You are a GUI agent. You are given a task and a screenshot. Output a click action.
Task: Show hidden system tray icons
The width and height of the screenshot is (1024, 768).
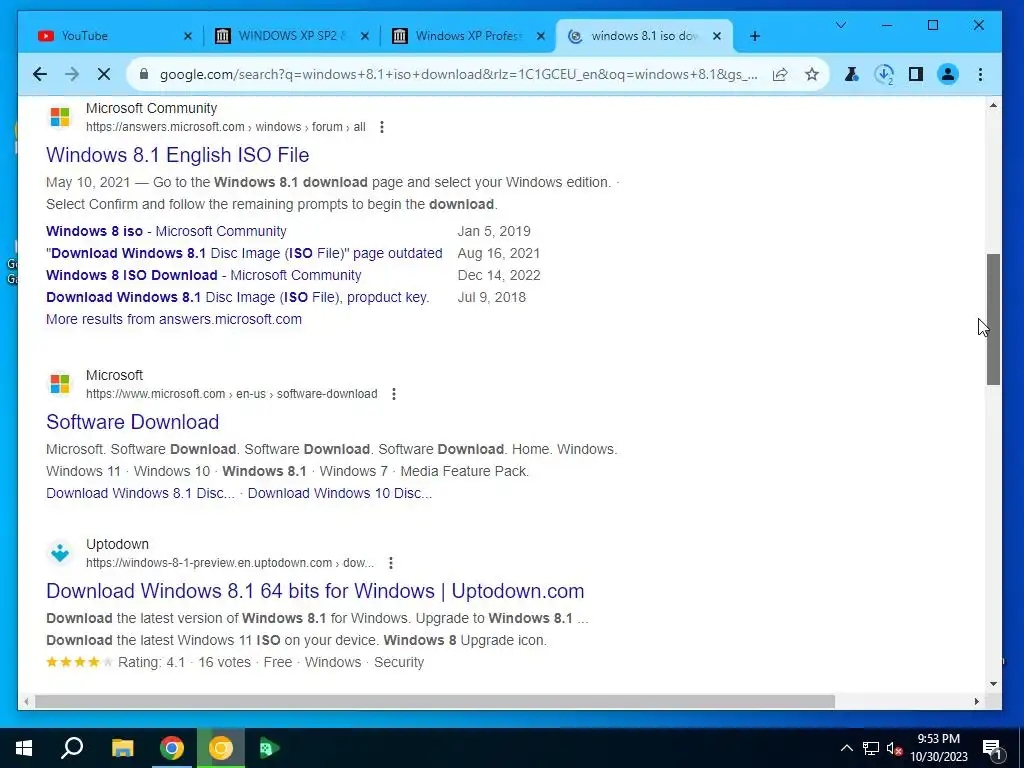846,748
